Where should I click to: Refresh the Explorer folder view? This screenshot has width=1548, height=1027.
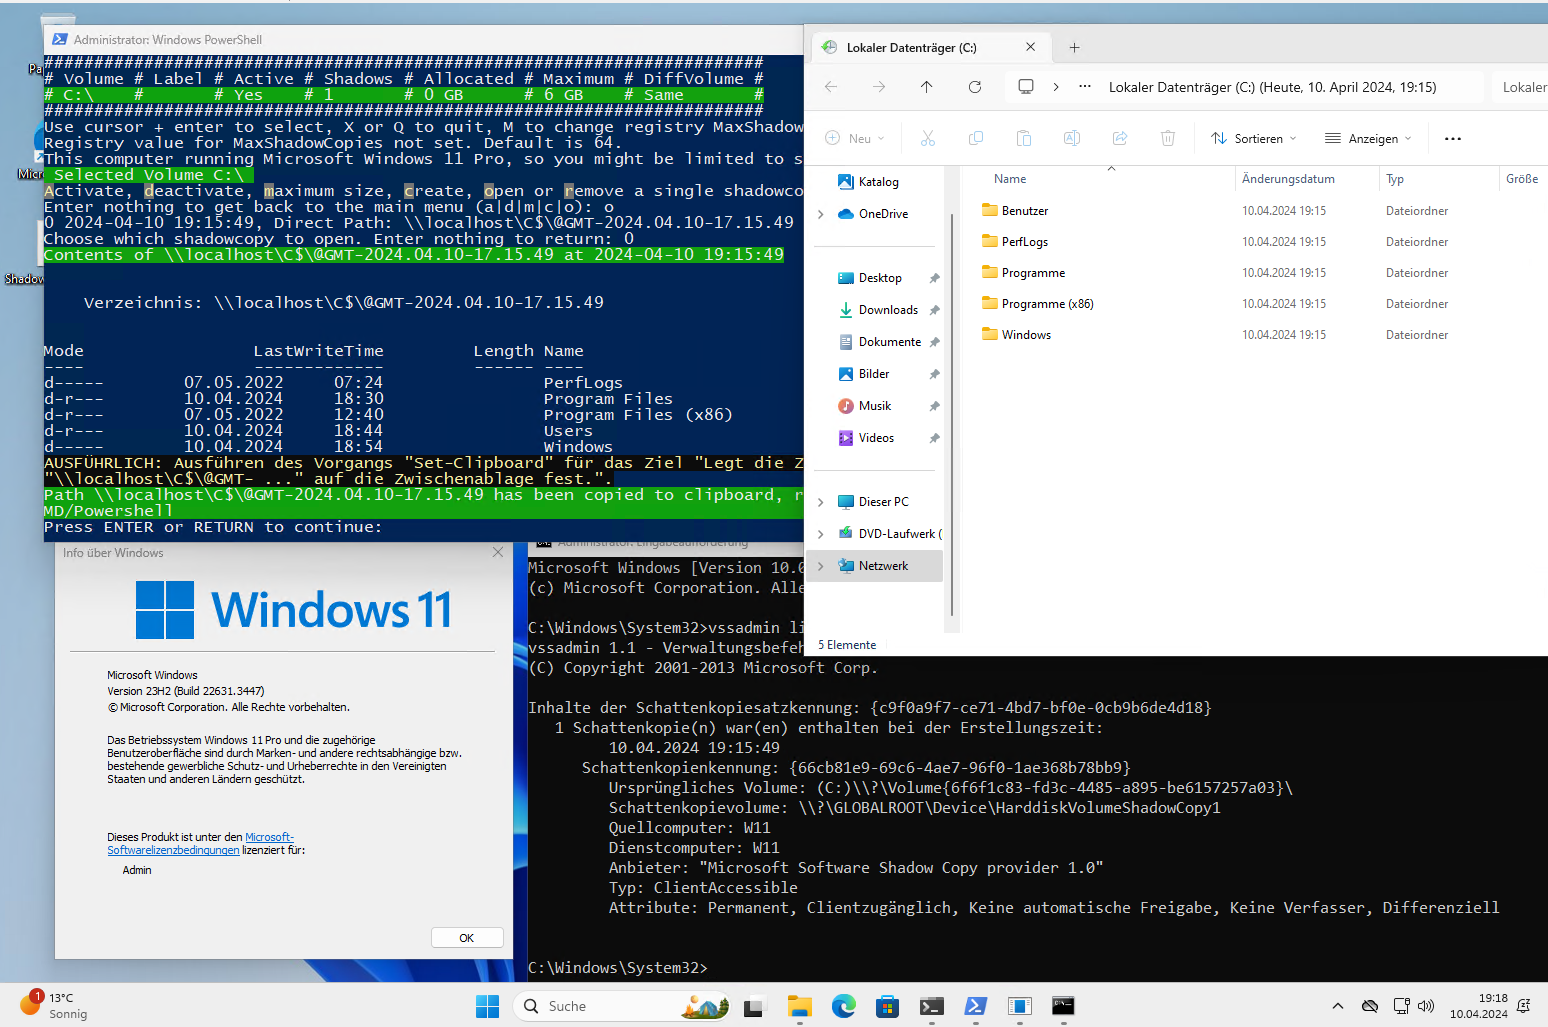point(975,87)
